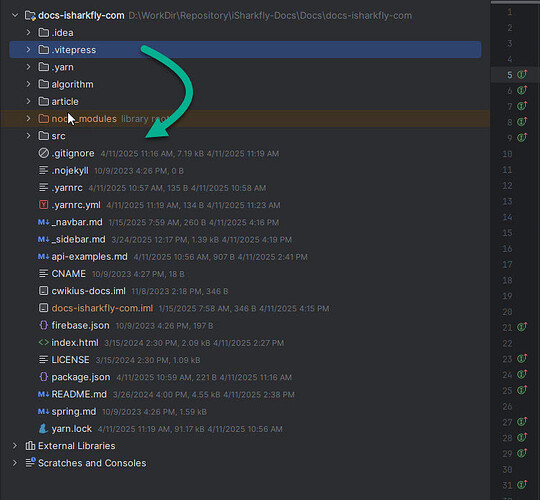Select the _sidebar.md file name

78,239
